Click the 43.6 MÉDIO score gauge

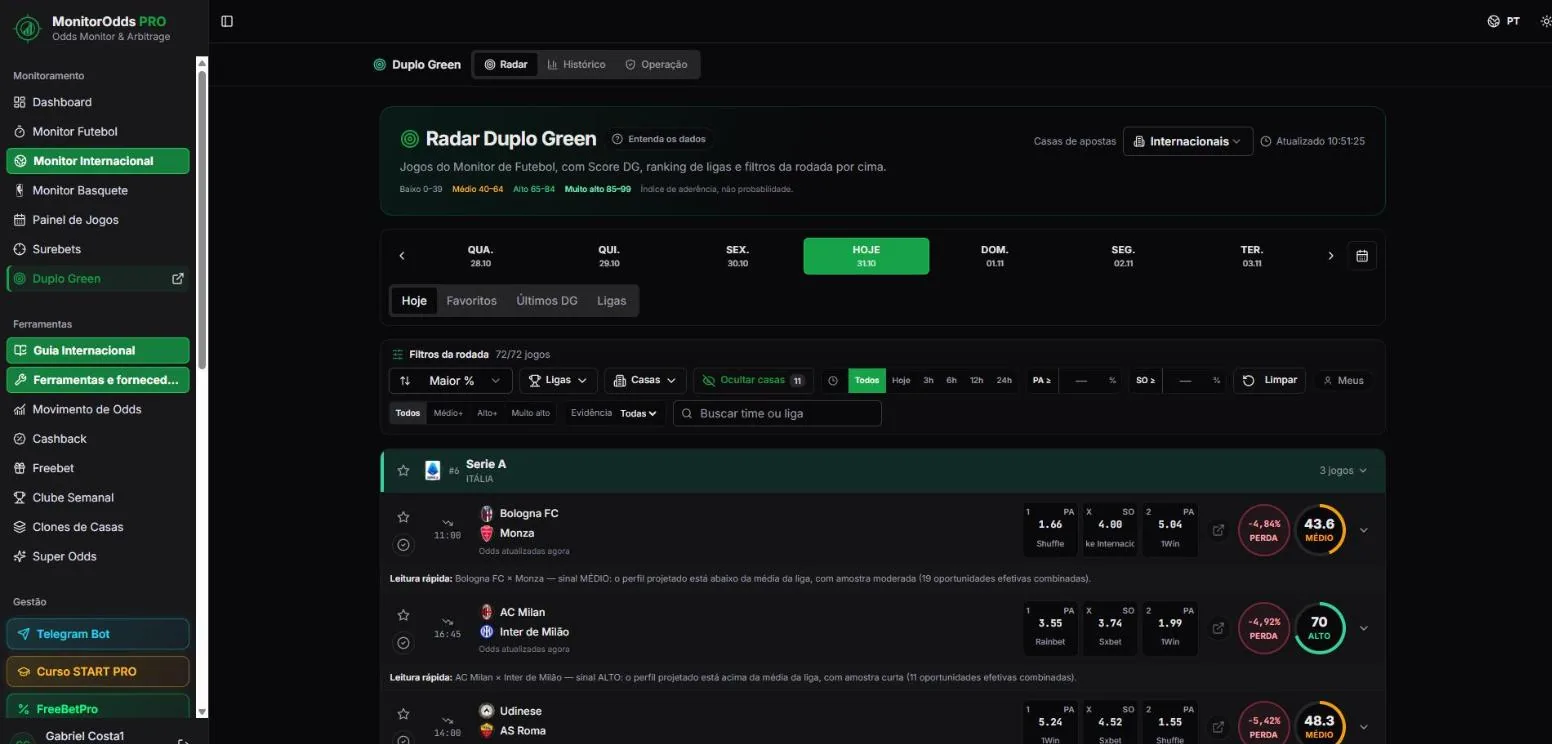pos(1319,530)
